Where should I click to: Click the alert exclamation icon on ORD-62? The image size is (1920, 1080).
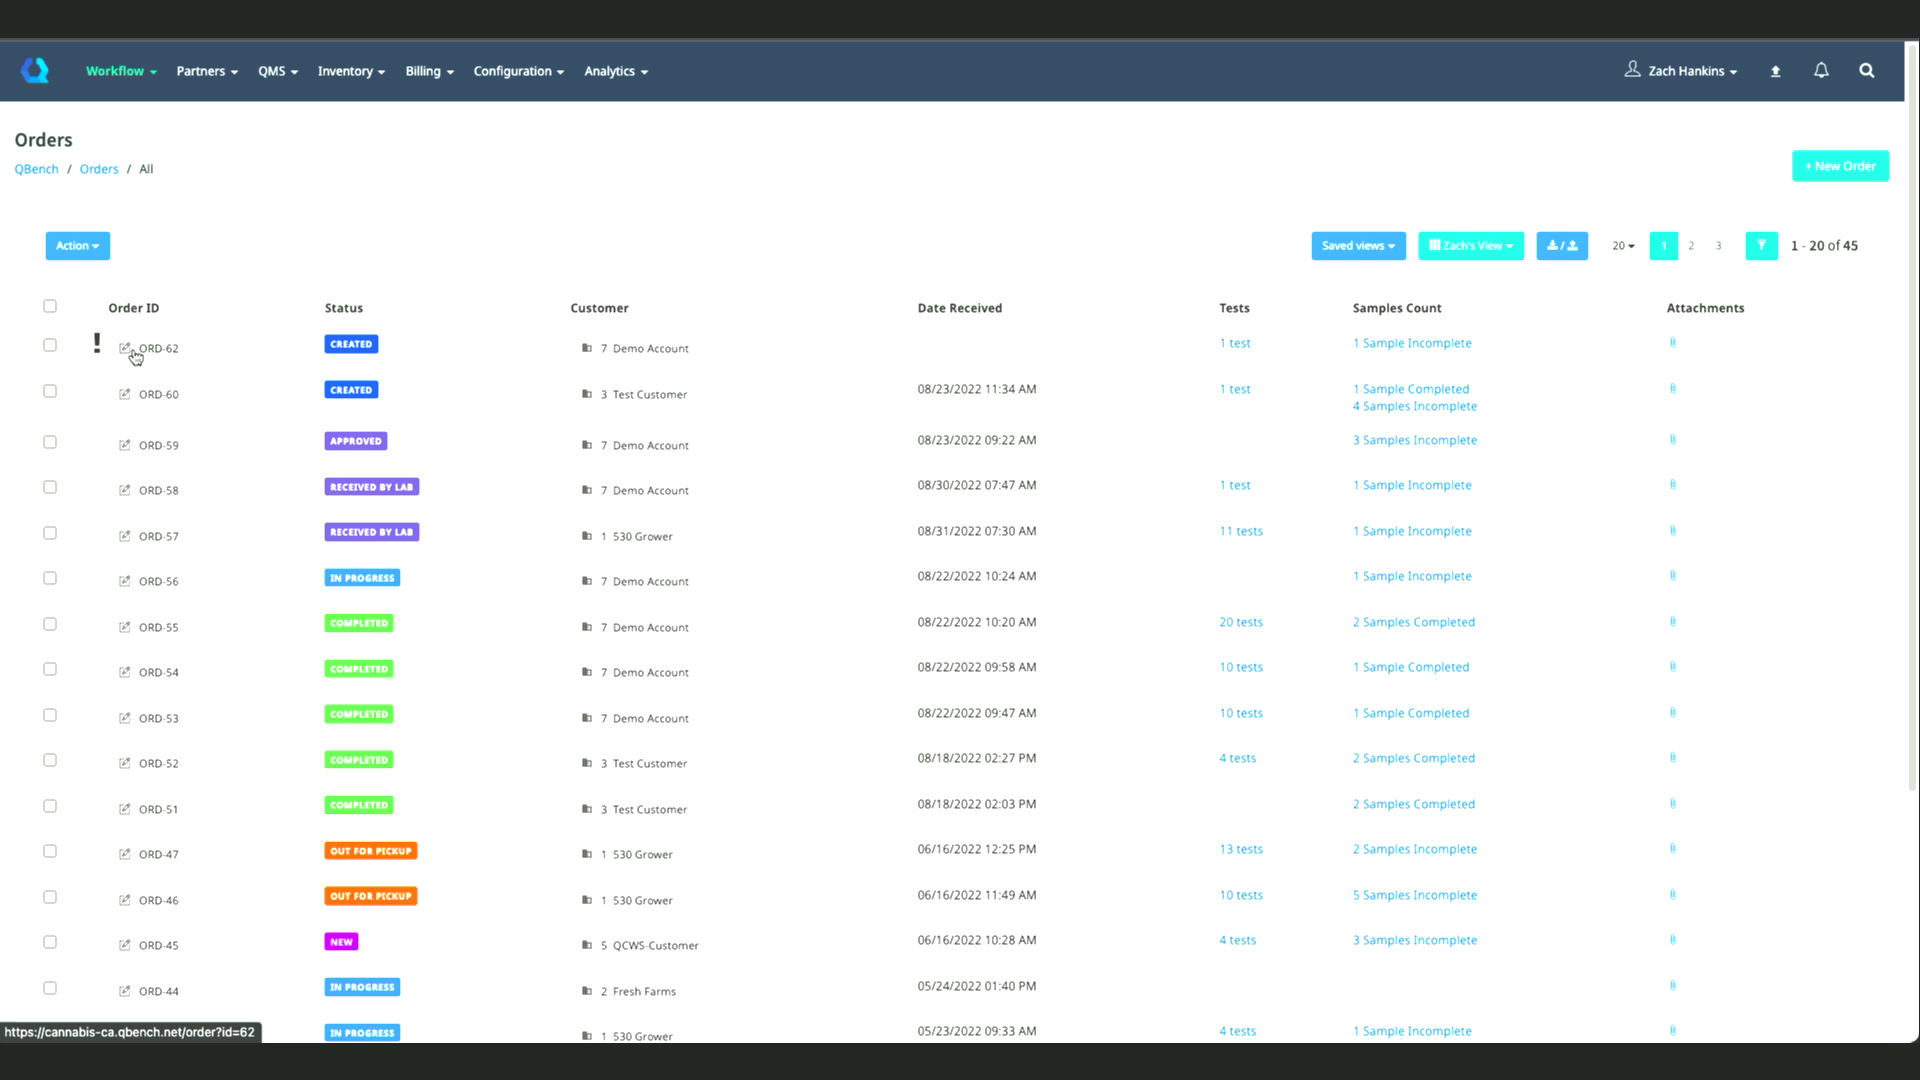point(97,344)
